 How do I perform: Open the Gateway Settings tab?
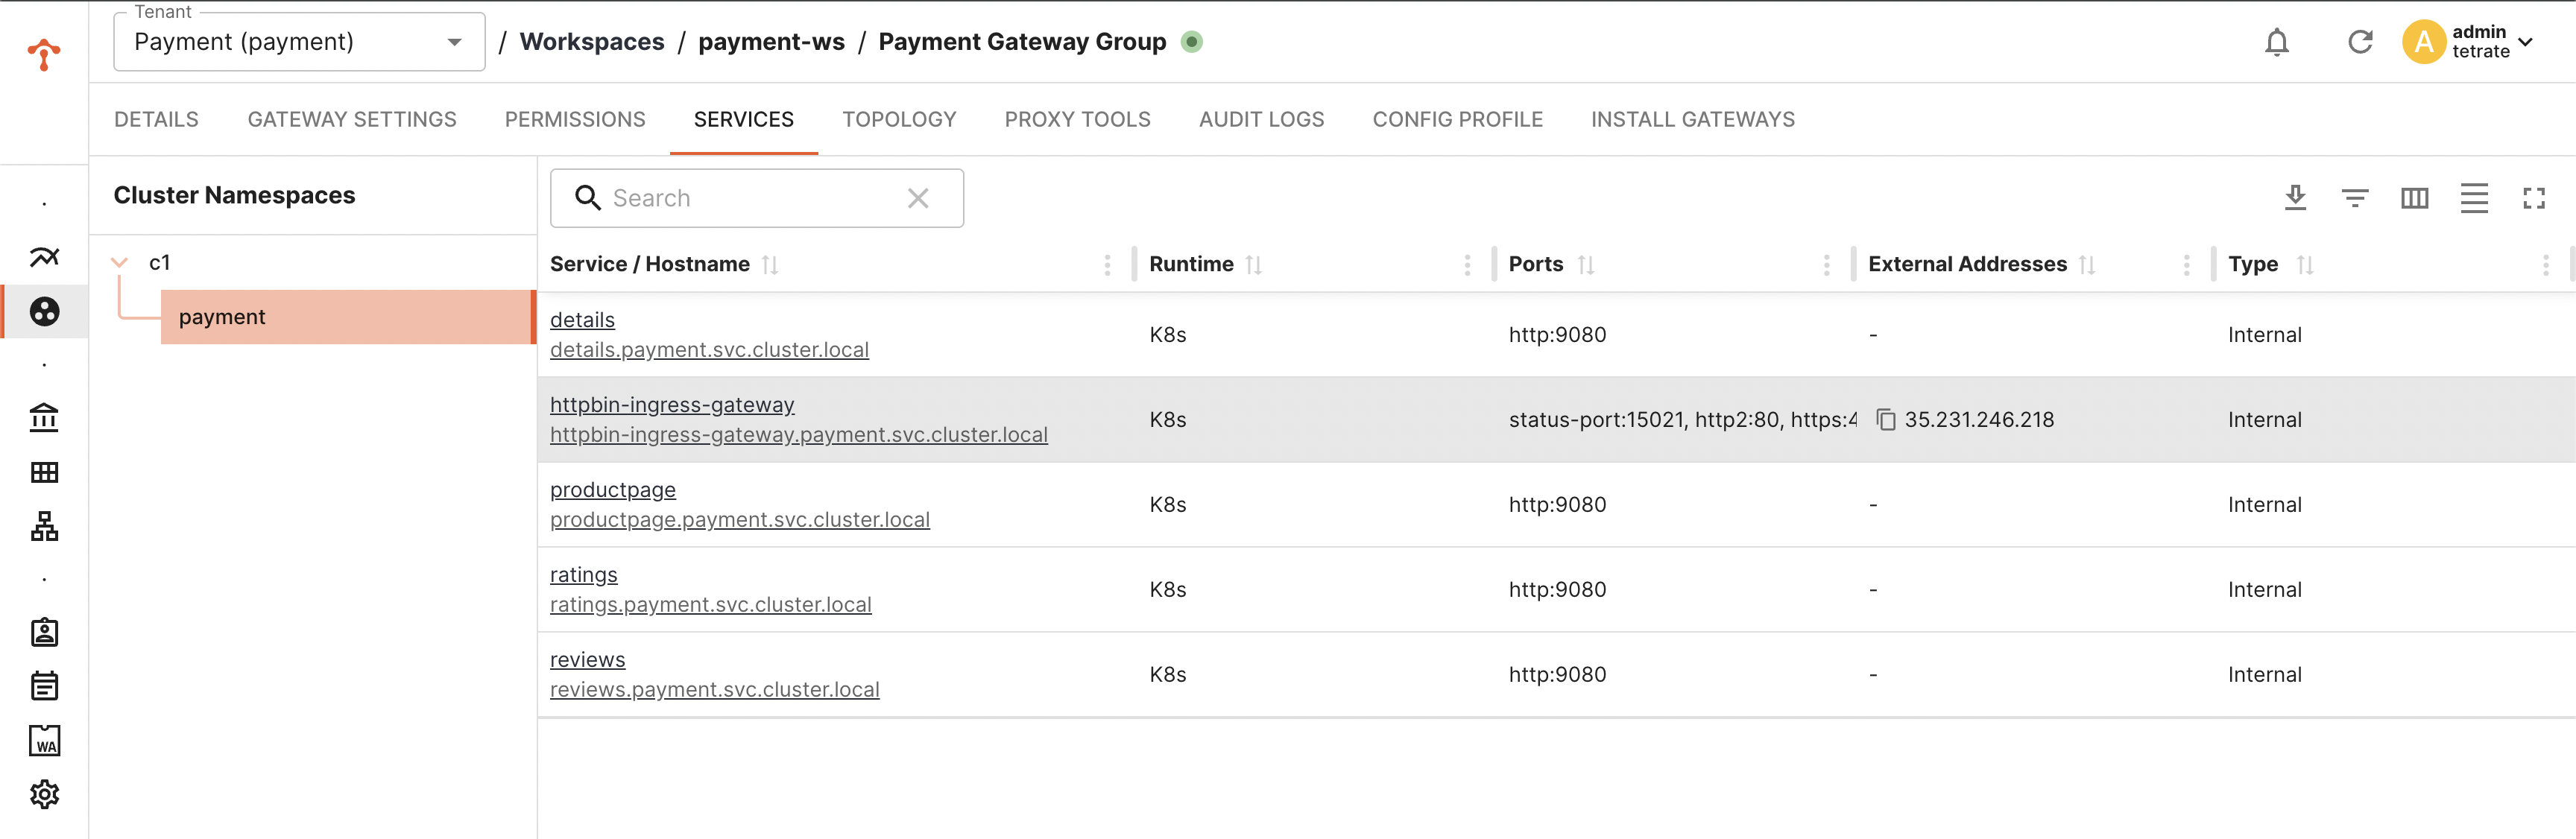click(351, 120)
